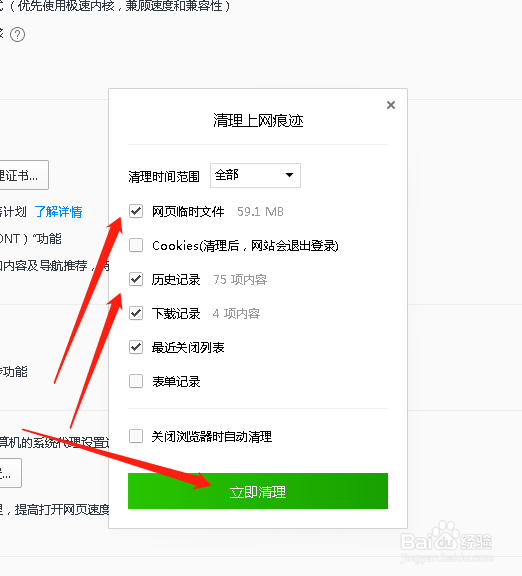Close the 清理上网痕迹 dialog
The width and height of the screenshot is (522, 576).
point(391,105)
